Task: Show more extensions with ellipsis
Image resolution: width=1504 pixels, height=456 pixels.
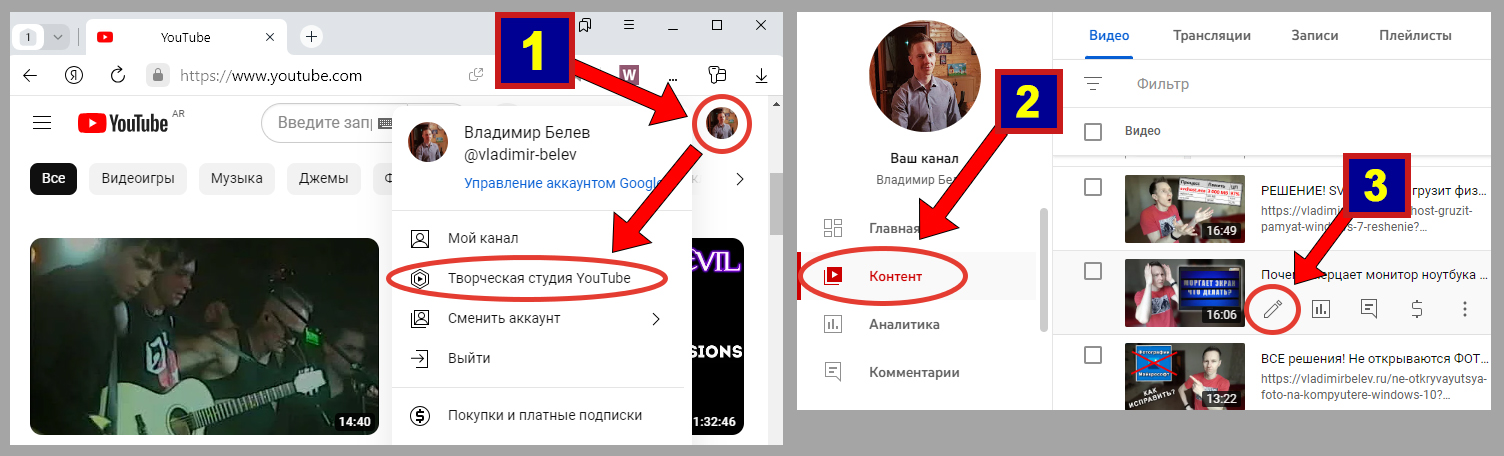Action: pos(672,78)
